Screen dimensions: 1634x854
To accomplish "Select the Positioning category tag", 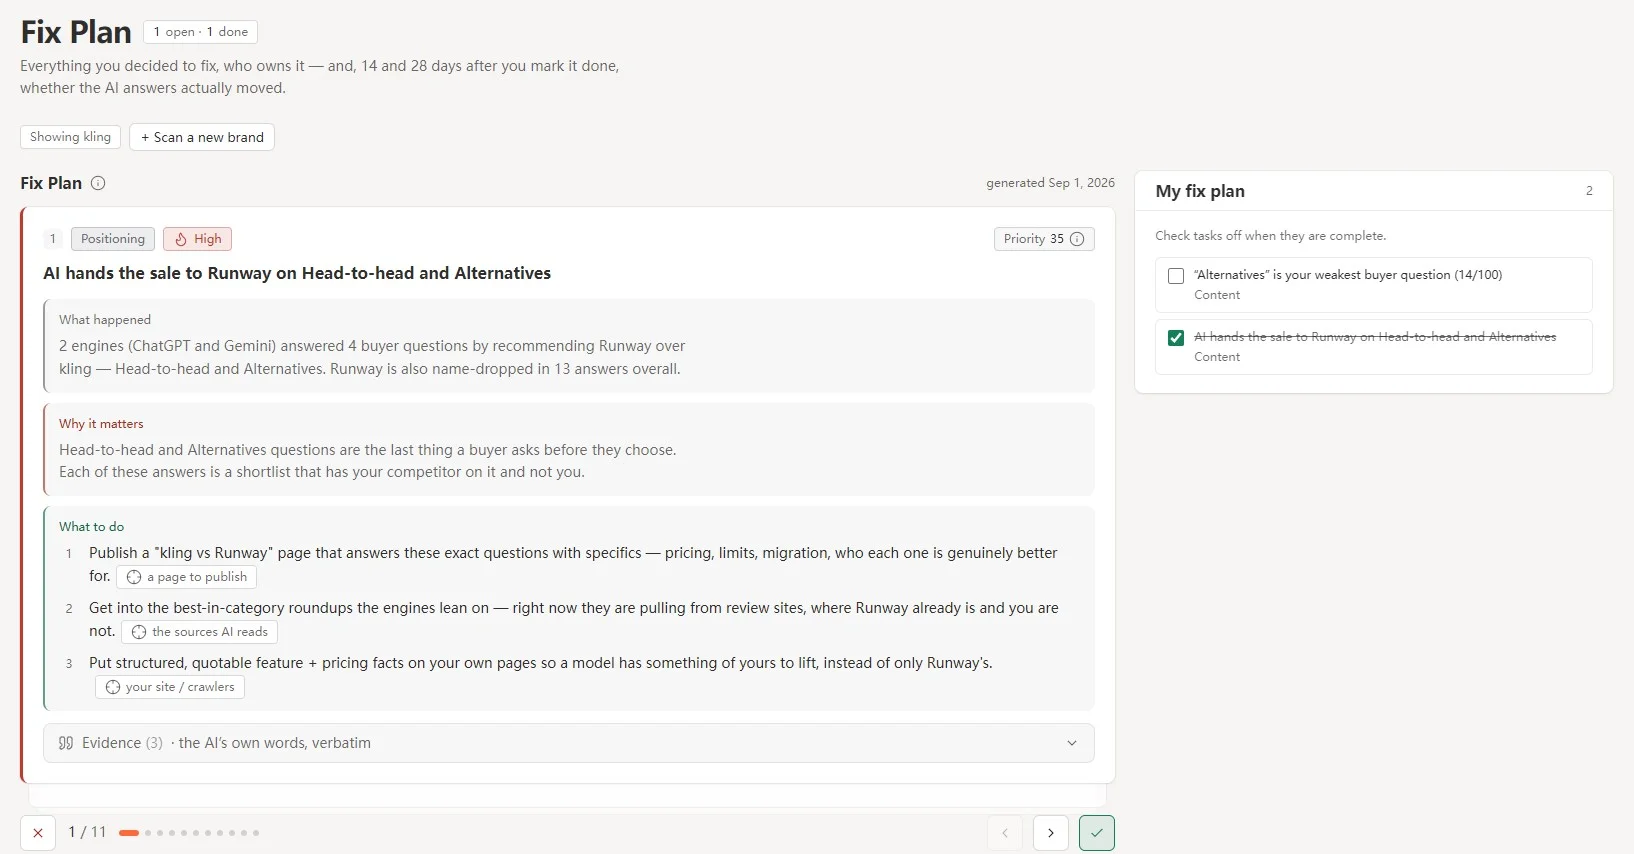I will (113, 239).
